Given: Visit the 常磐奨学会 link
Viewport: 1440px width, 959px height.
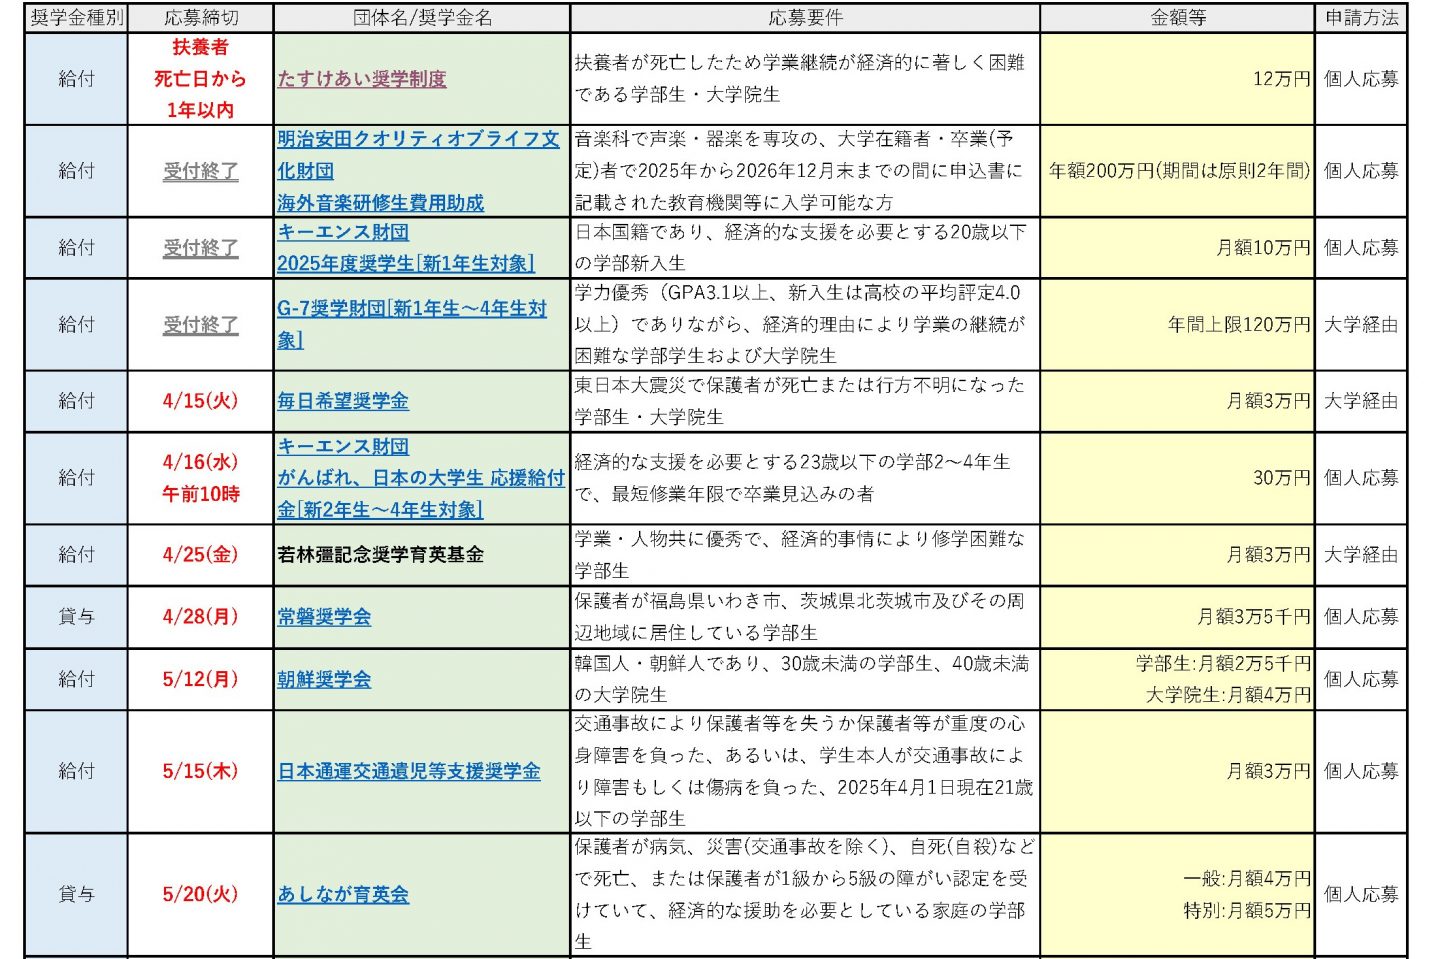Looking at the screenshot, I should pos(324,617).
